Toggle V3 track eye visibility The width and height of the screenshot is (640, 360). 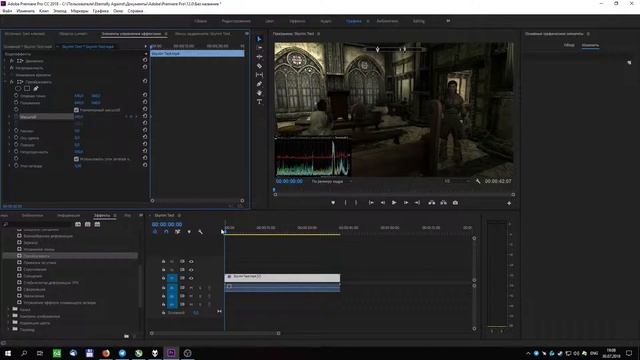tap(191, 261)
